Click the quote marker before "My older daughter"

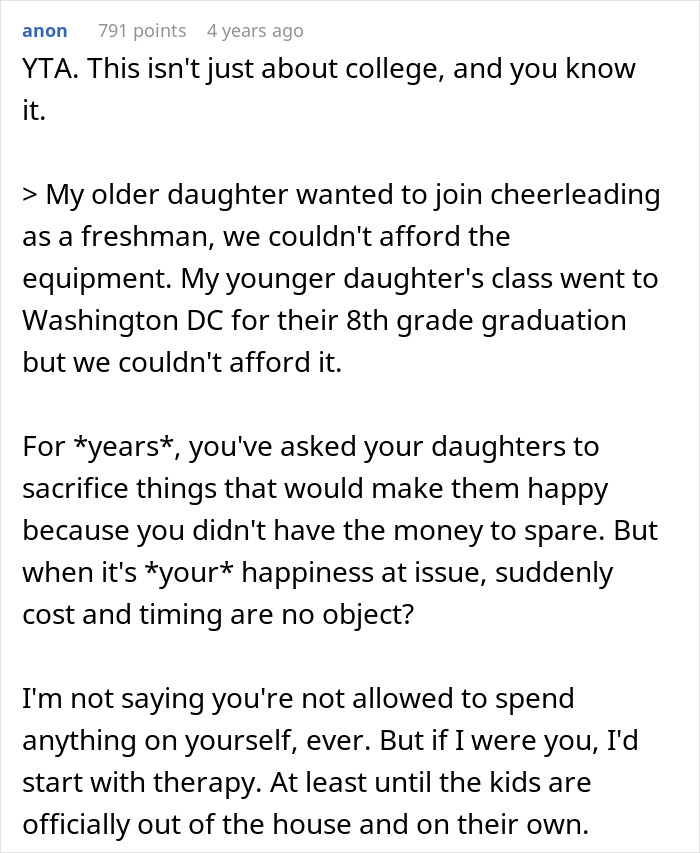(30, 195)
